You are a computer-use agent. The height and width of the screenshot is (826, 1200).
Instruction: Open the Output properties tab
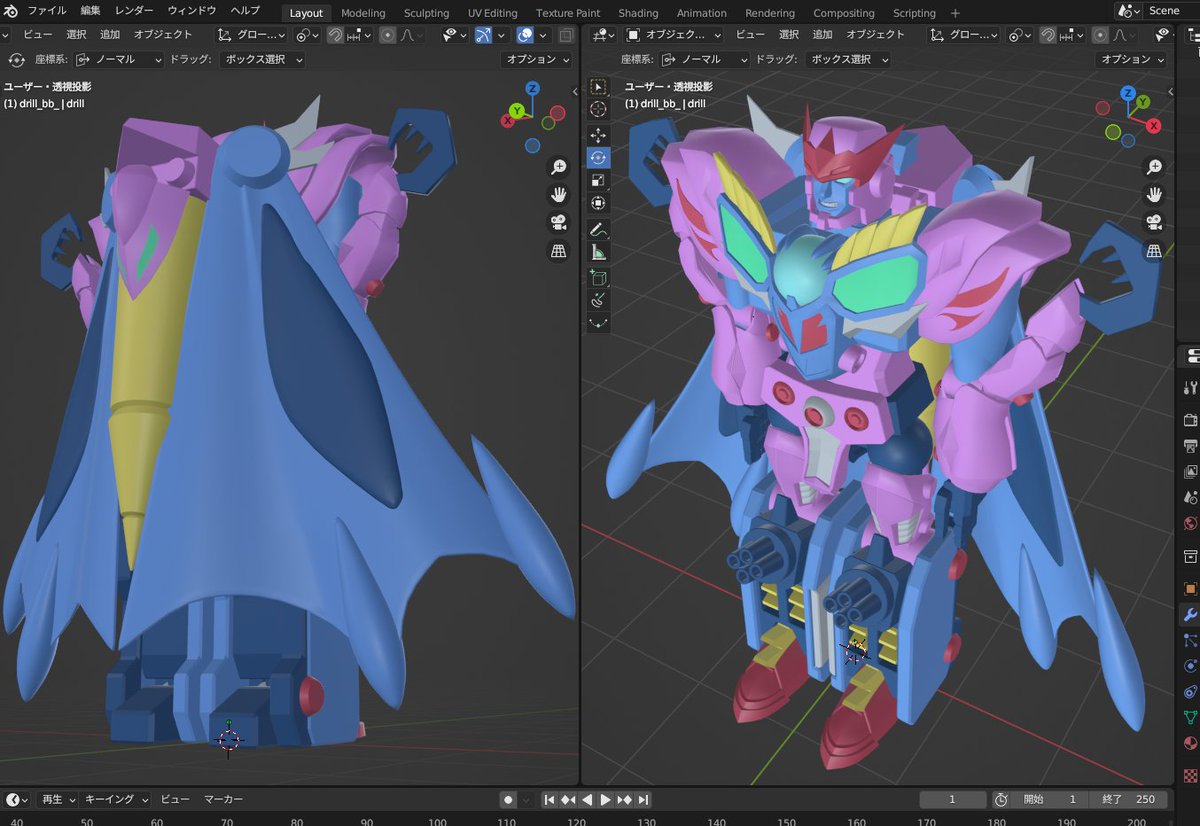[x=1190, y=446]
